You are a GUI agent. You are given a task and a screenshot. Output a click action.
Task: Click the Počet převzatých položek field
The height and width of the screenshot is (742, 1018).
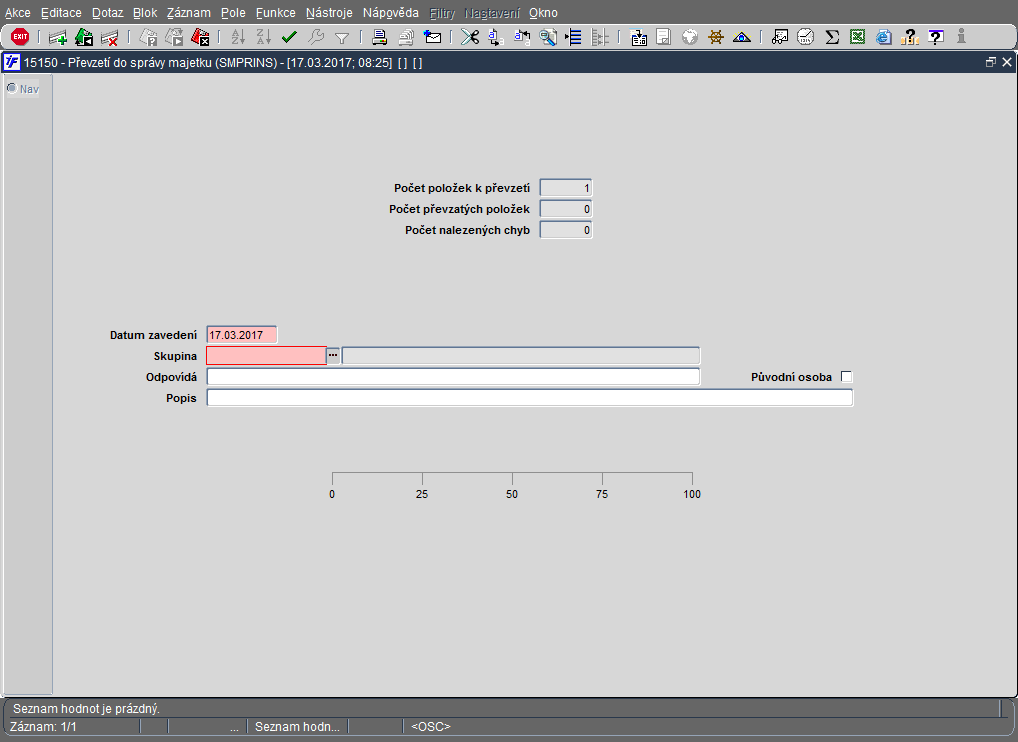click(565, 209)
